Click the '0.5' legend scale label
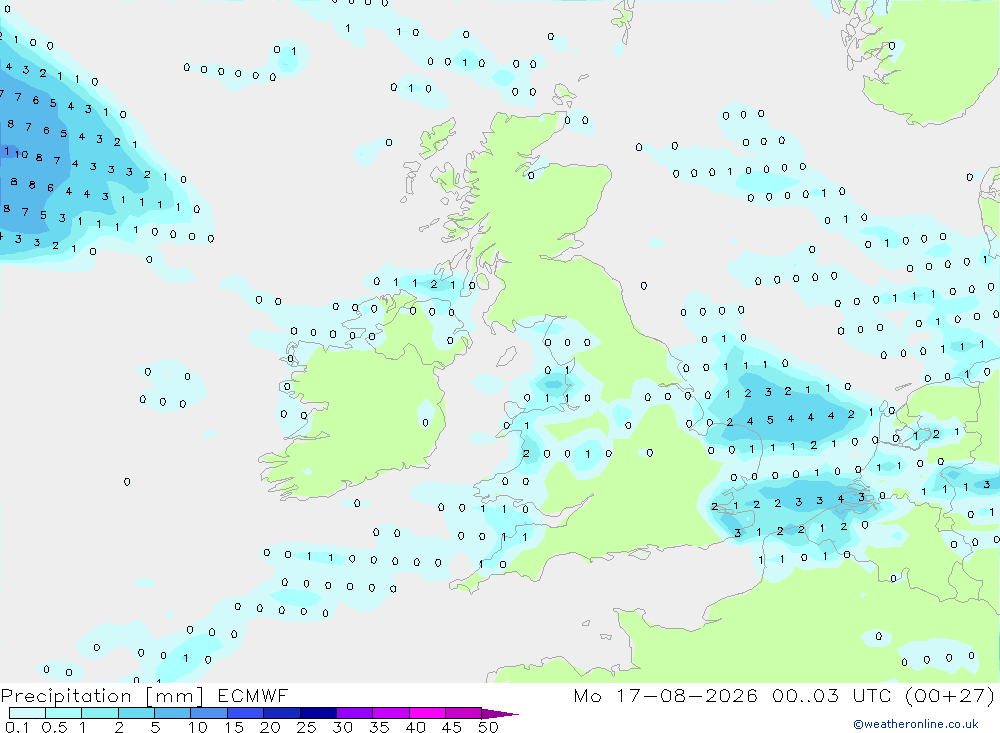This screenshot has width=1000, height=733. (54, 727)
